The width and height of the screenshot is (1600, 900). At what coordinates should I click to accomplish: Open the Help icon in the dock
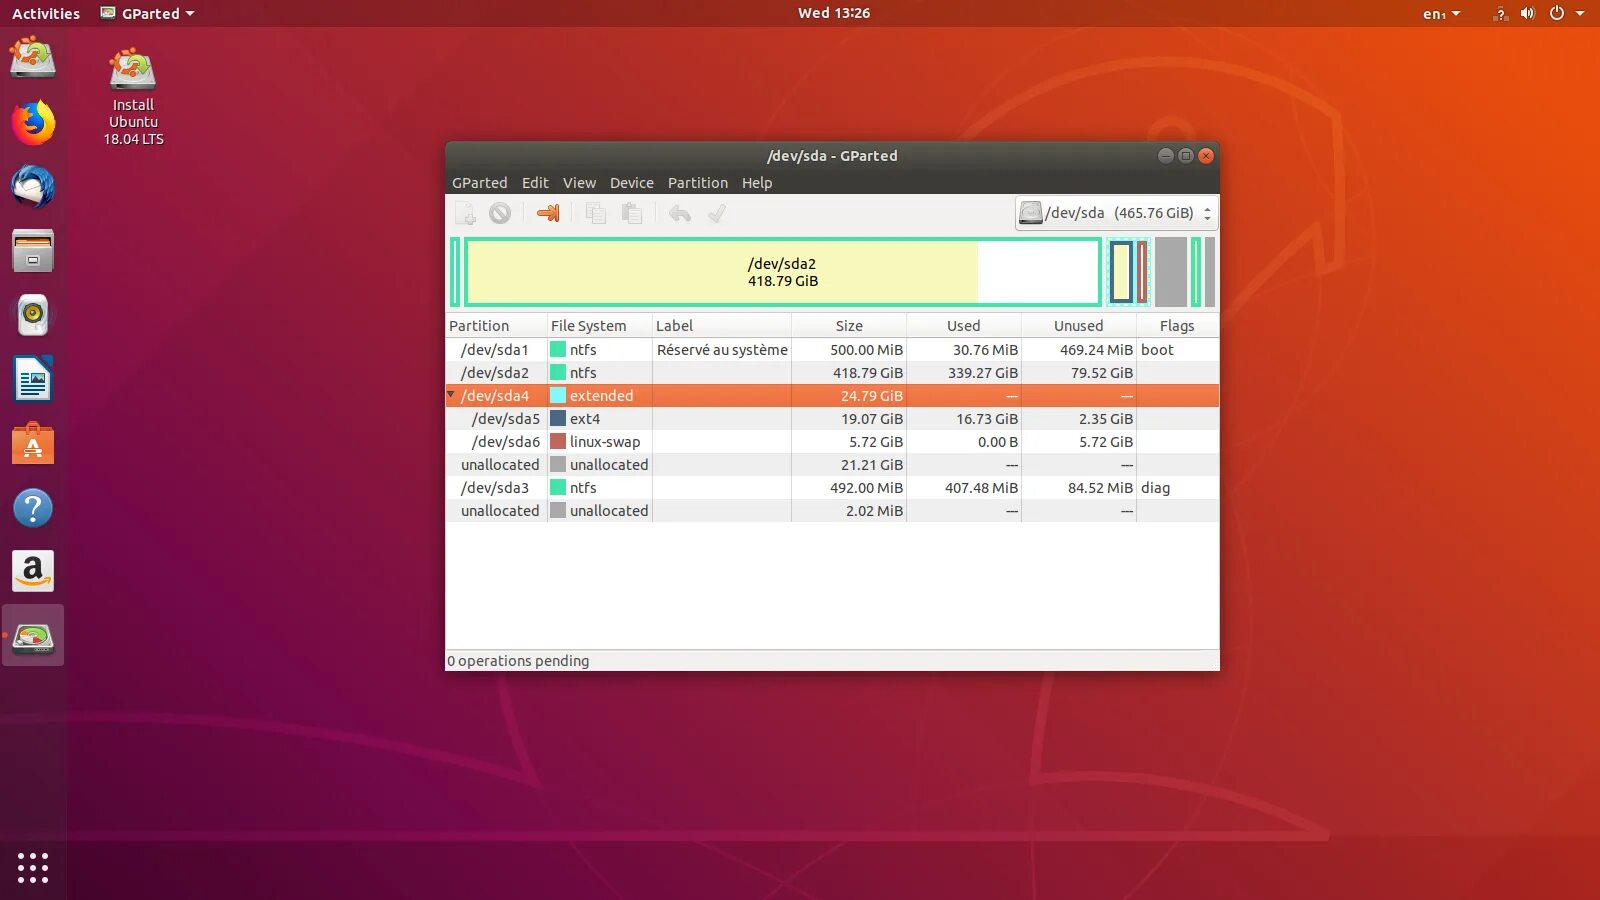[33, 507]
